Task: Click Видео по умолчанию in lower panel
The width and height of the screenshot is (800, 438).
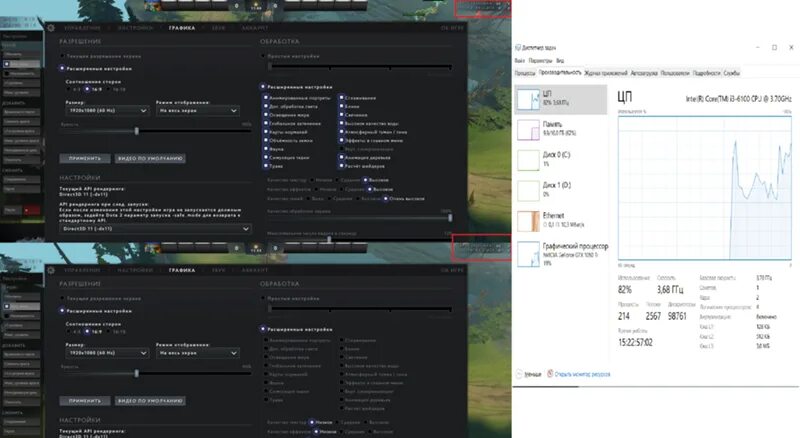Action: [x=150, y=401]
